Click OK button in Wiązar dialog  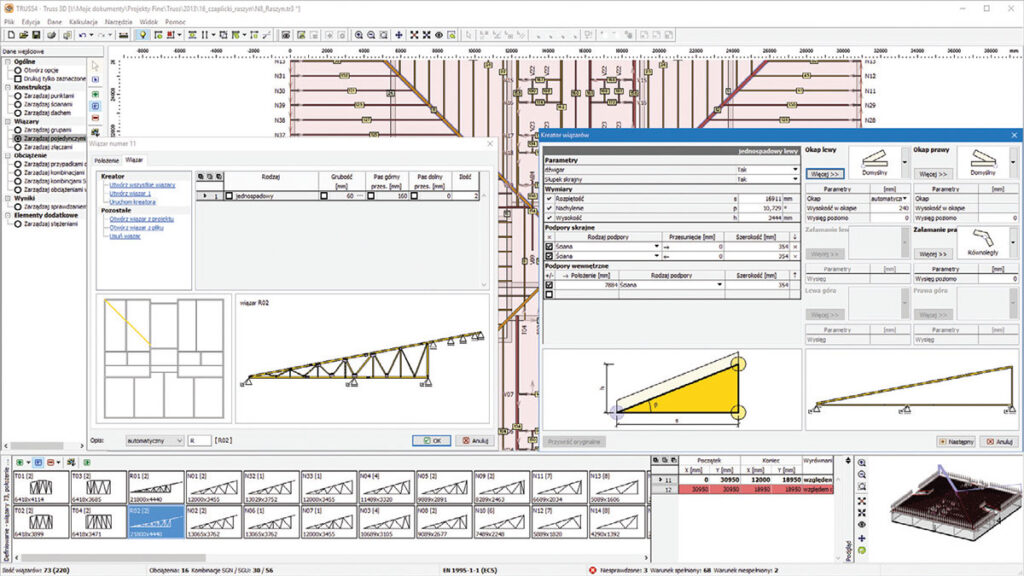[x=432, y=441]
